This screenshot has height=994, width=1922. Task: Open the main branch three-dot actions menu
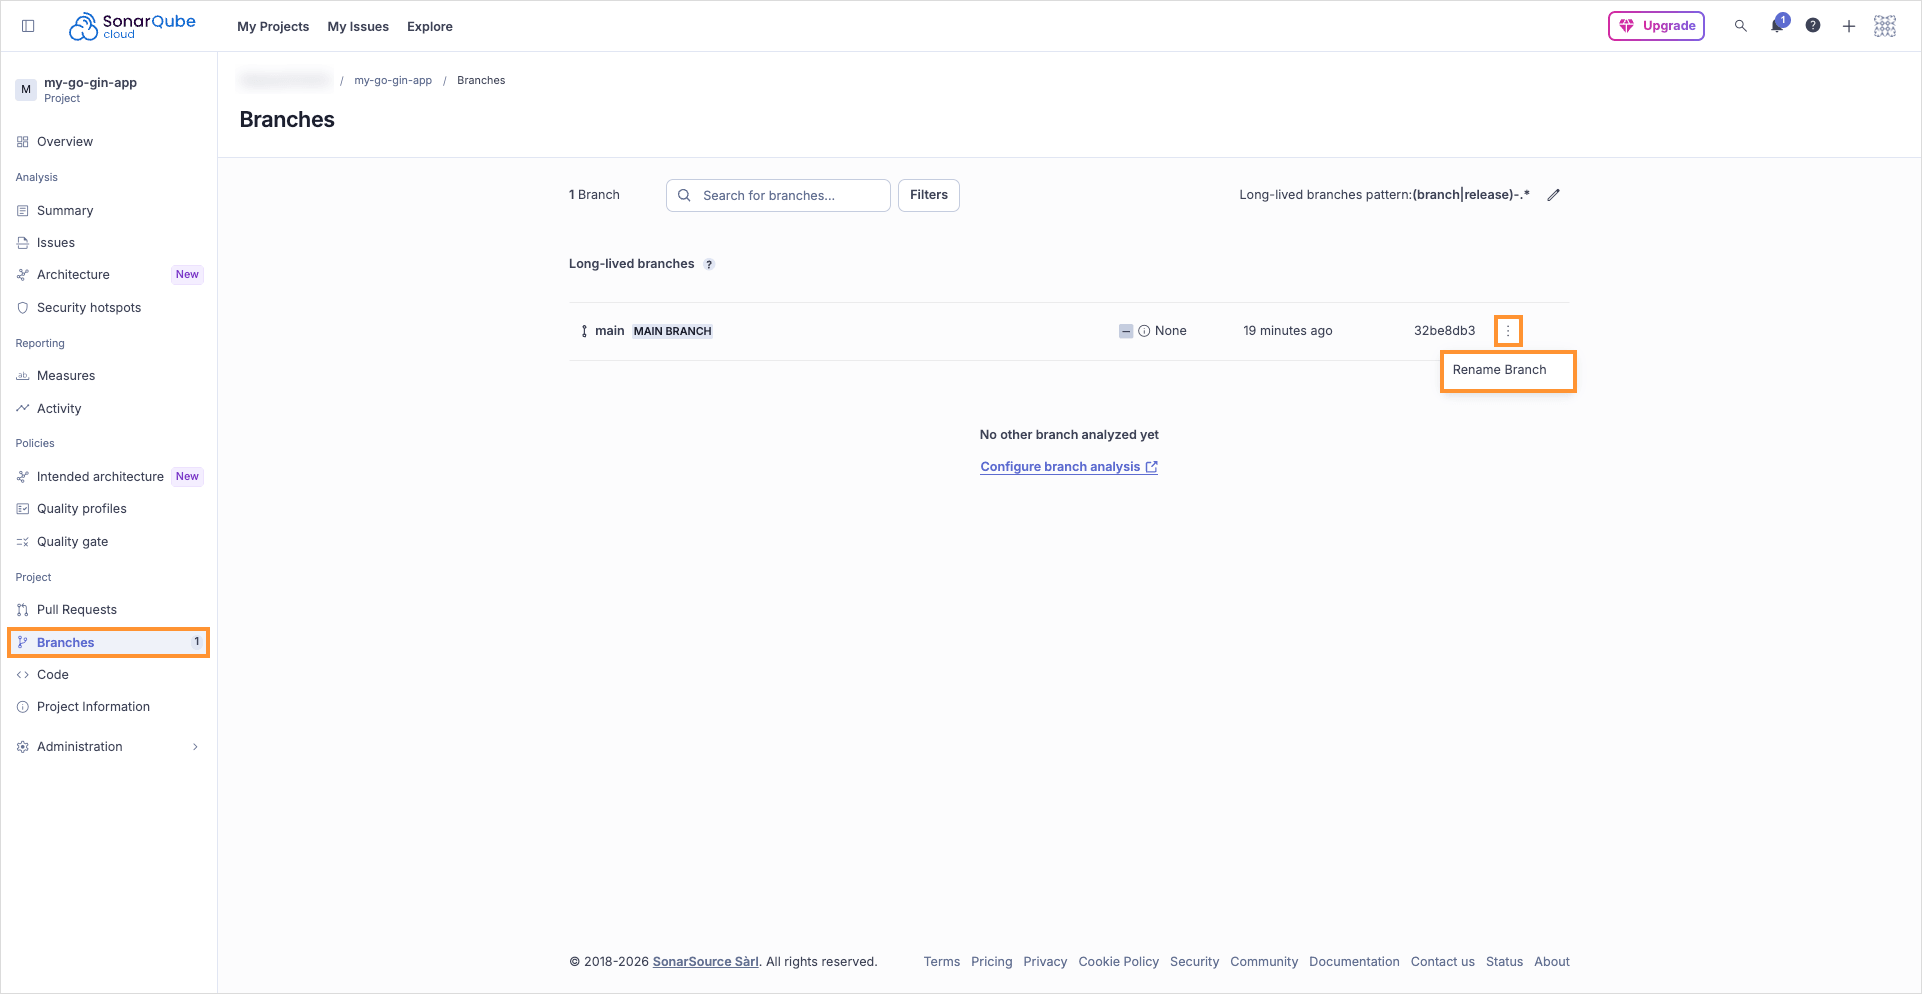pyautogui.click(x=1508, y=331)
